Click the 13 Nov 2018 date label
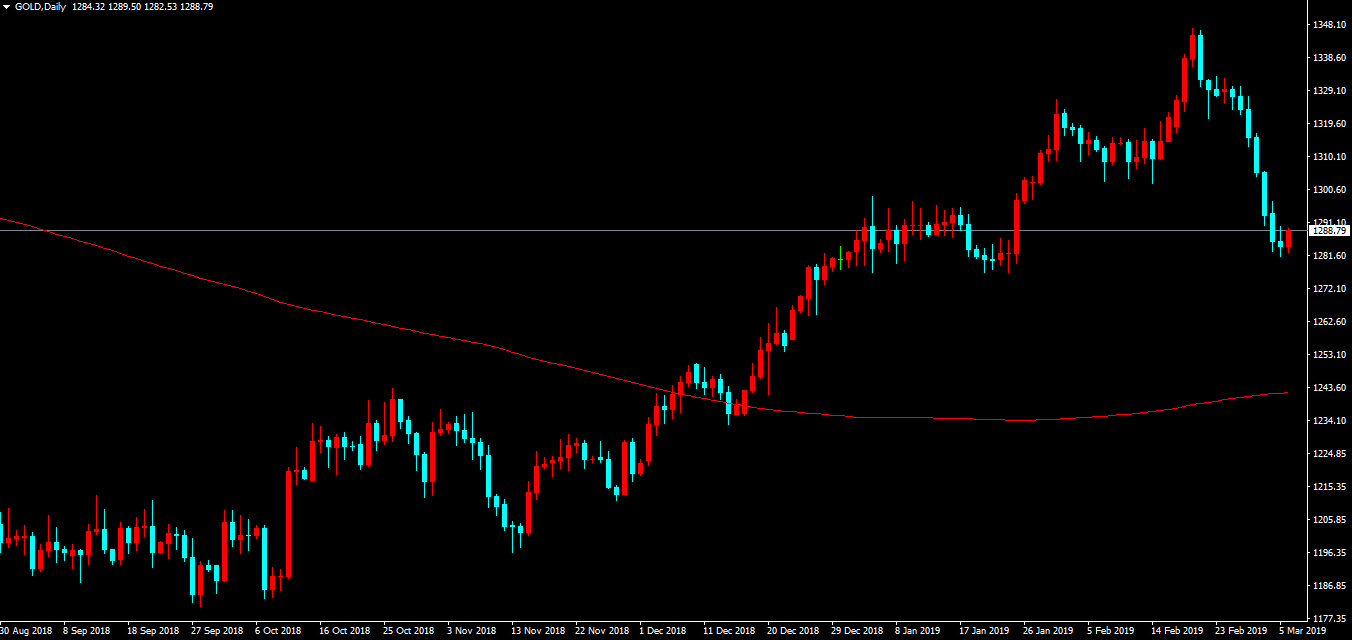The image size is (1352, 640). (x=538, y=631)
